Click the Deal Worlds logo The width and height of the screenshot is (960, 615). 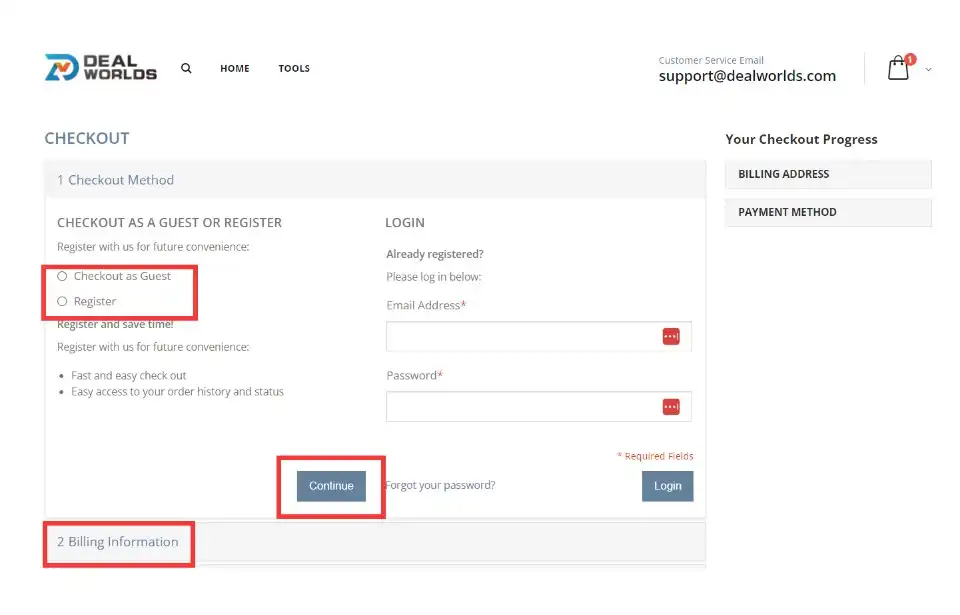(x=101, y=68)
